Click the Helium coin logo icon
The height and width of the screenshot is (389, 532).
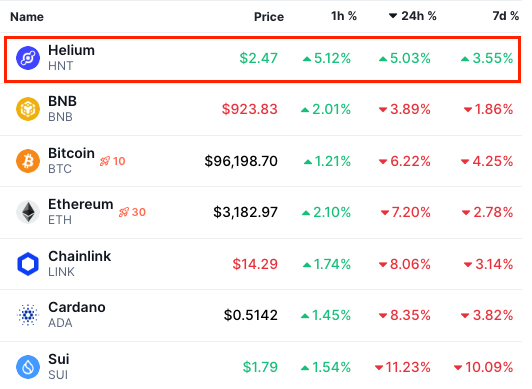click(28, 58)
